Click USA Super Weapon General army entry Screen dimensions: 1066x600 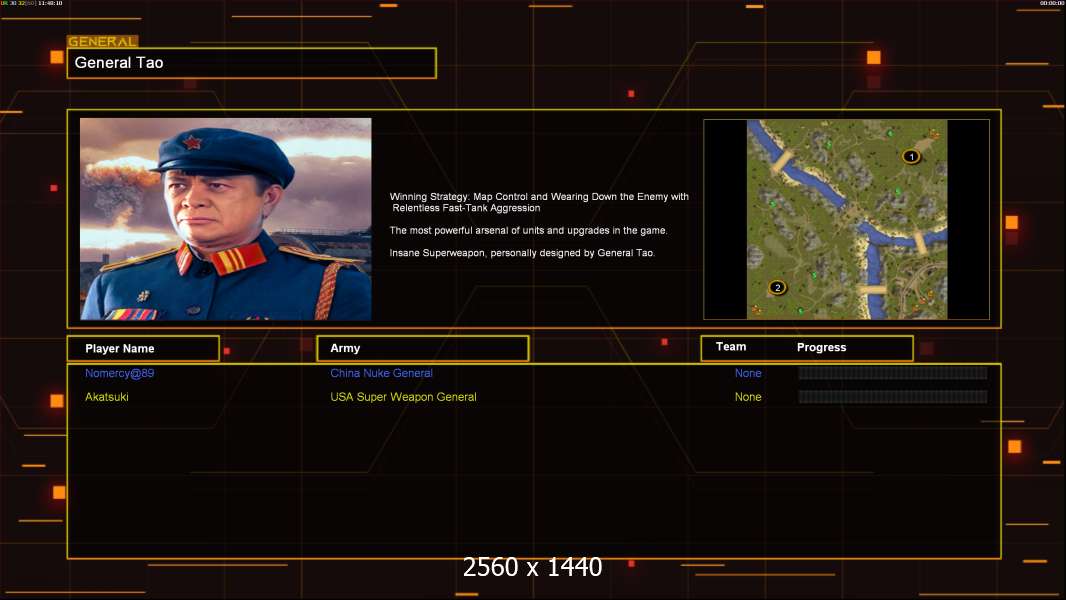[403, 397]
